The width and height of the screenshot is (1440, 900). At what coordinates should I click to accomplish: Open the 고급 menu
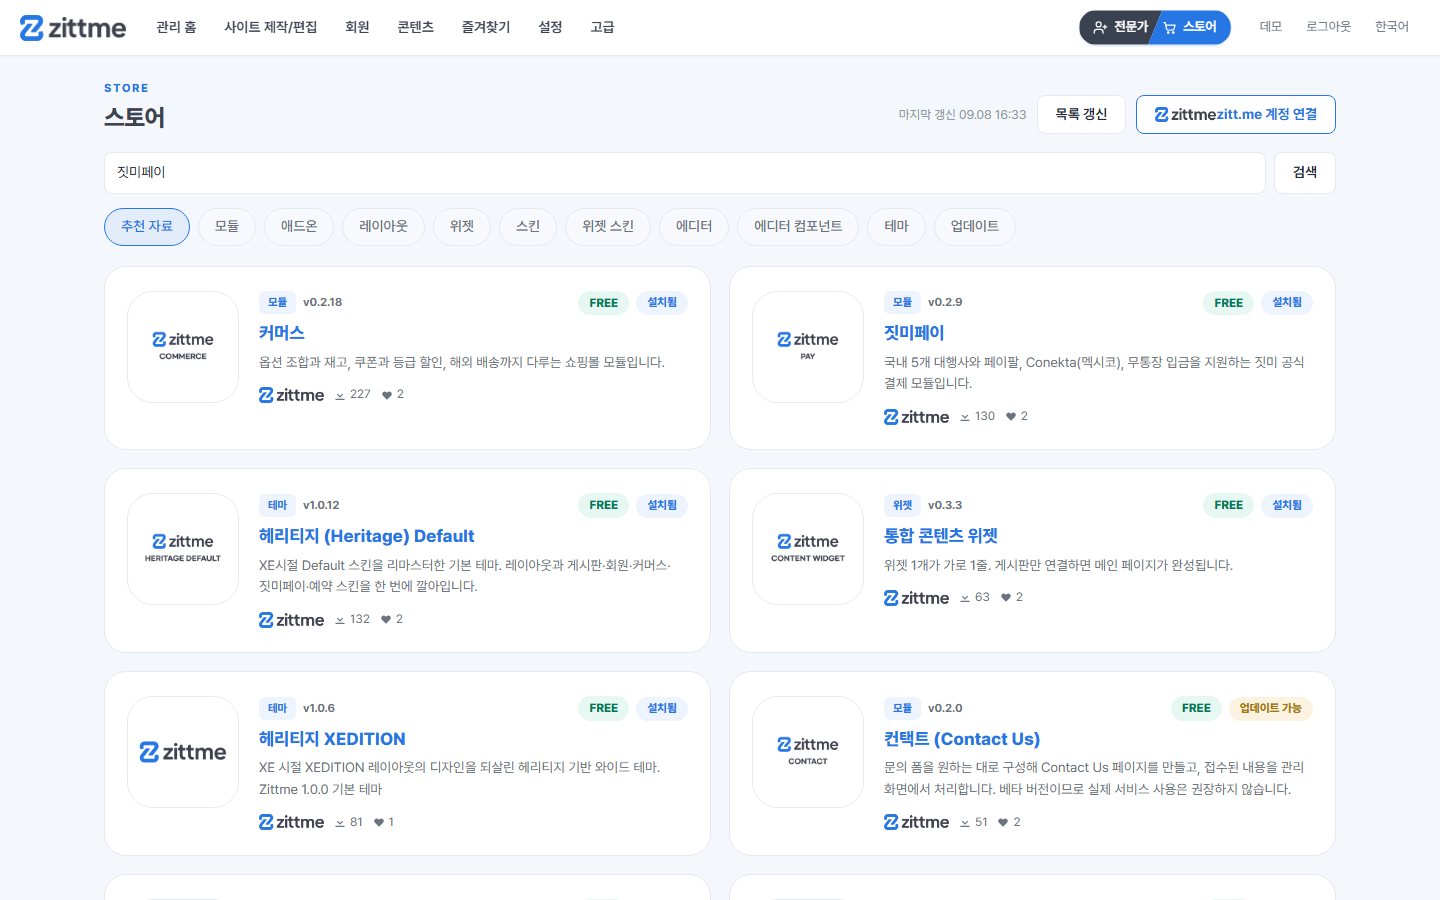[x=602, y=27]
